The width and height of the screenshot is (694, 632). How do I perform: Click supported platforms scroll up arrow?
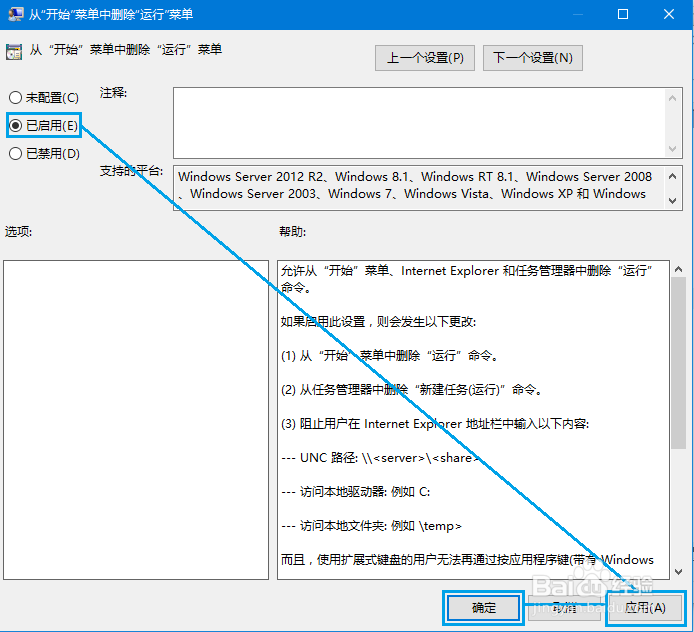click(672, 177)
